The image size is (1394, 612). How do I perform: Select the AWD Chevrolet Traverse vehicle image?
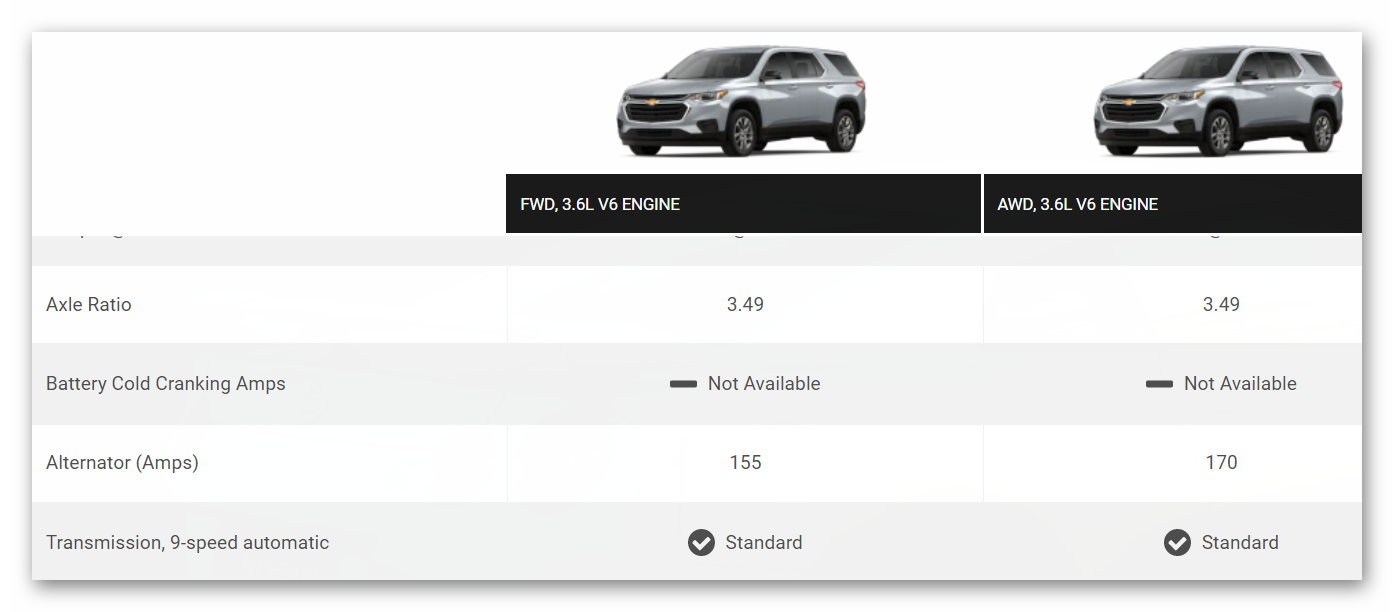point(1218,100)
